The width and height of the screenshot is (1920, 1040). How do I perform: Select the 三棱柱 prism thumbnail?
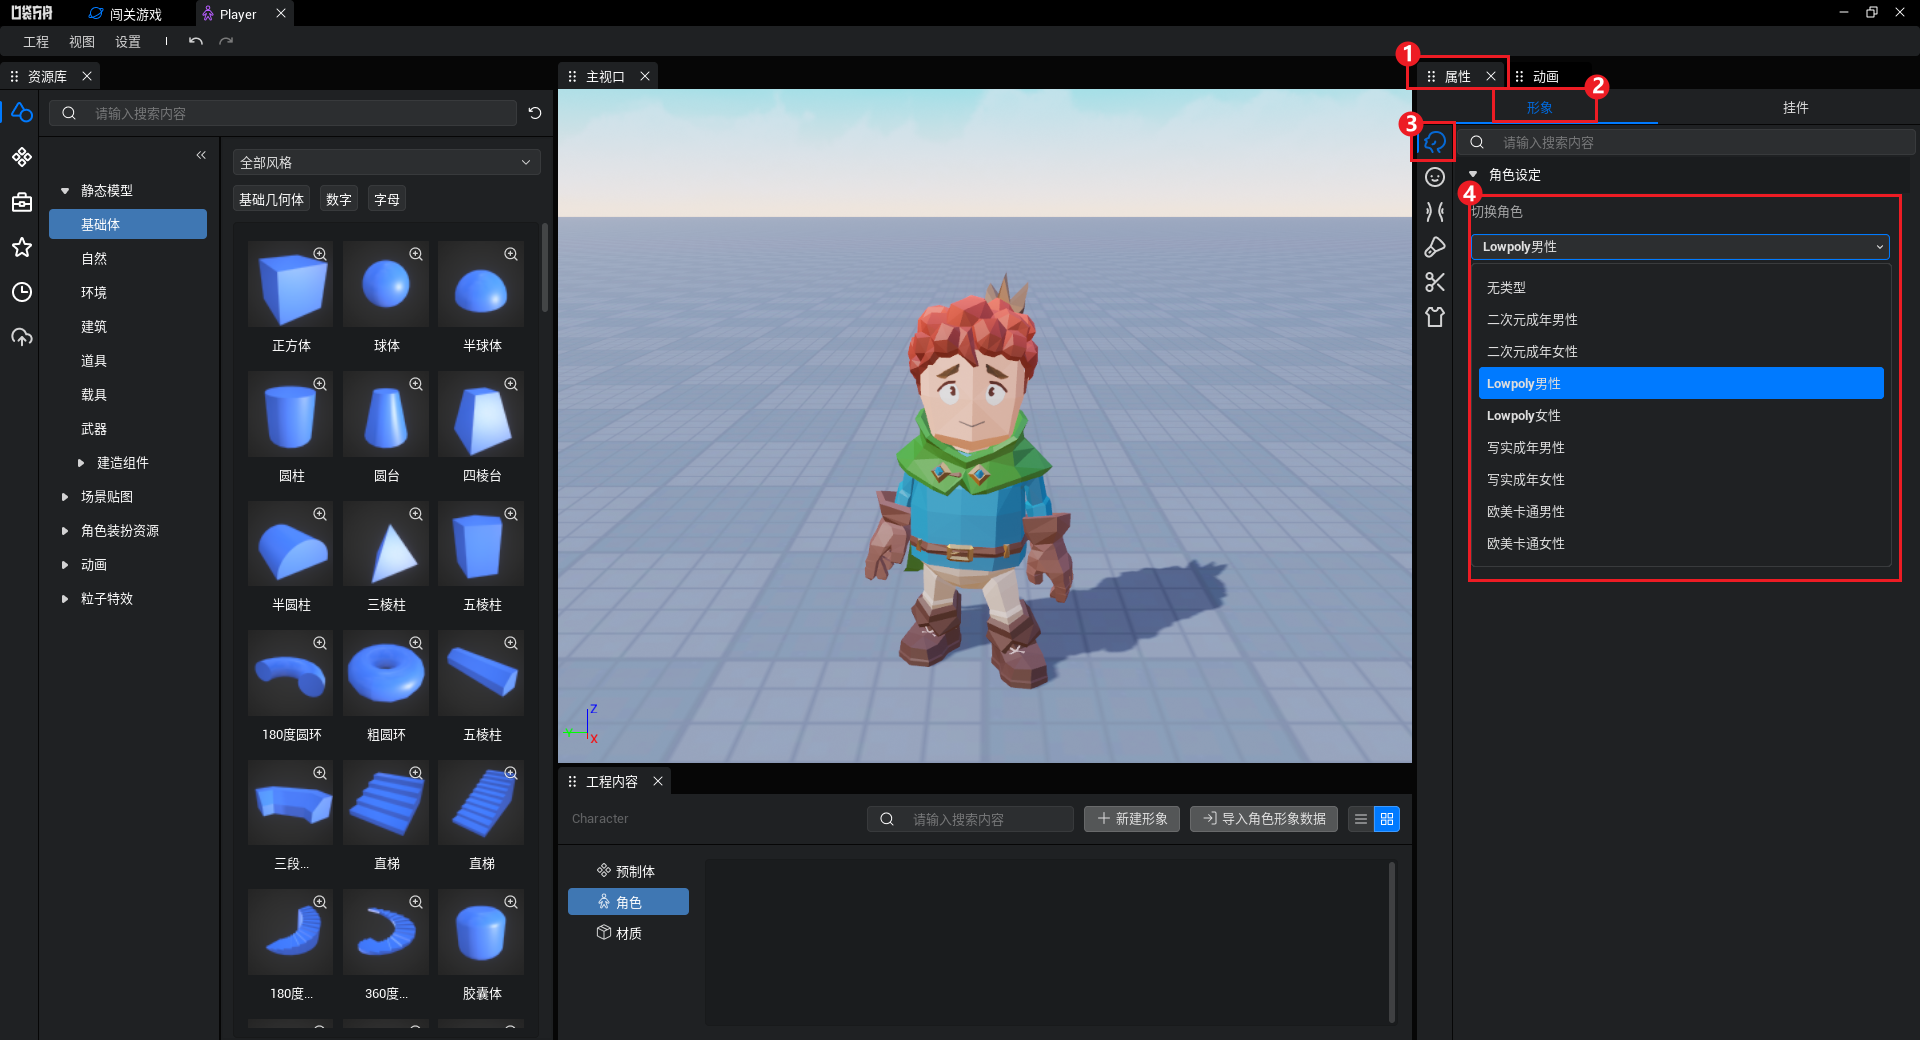pyautogui.click(x=386, y=543)
